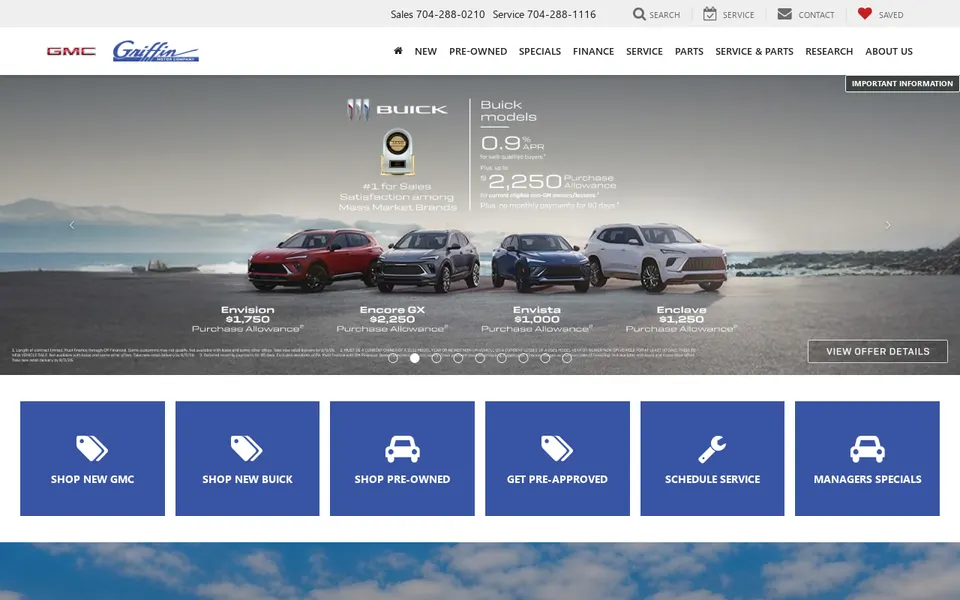Click the J.D. Power award trophy image
The image size is (960, 600).
(x=397, y=152)
